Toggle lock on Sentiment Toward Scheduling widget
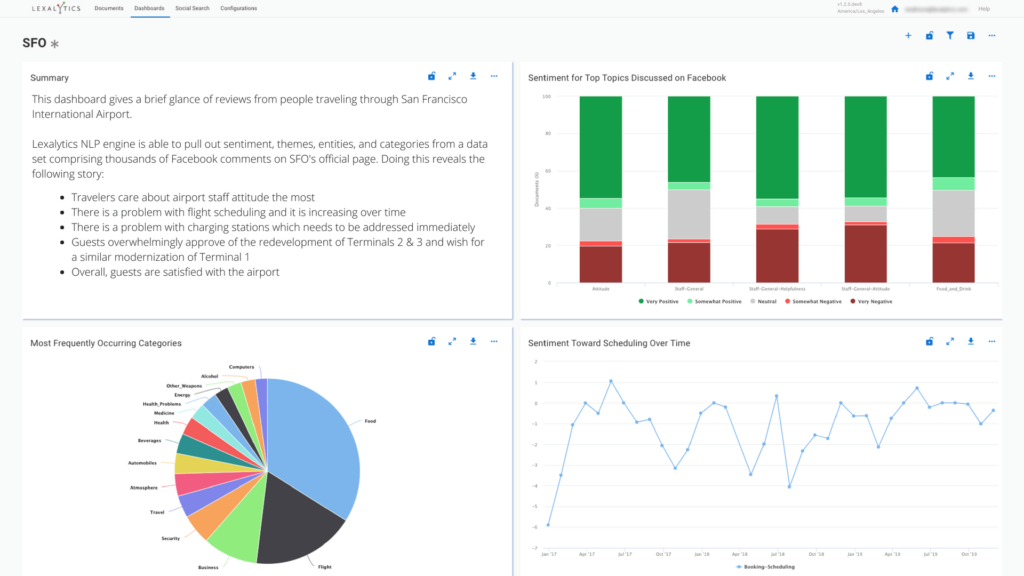 (929, 342)
